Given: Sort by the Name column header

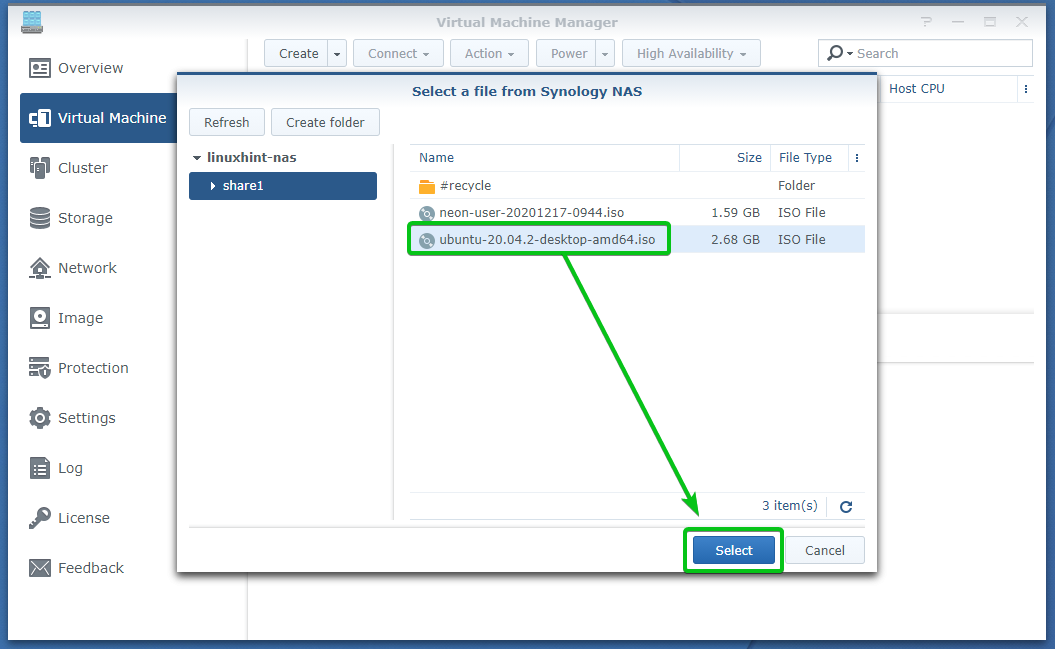Looking at the screenshot, I should tap(544, 157).
